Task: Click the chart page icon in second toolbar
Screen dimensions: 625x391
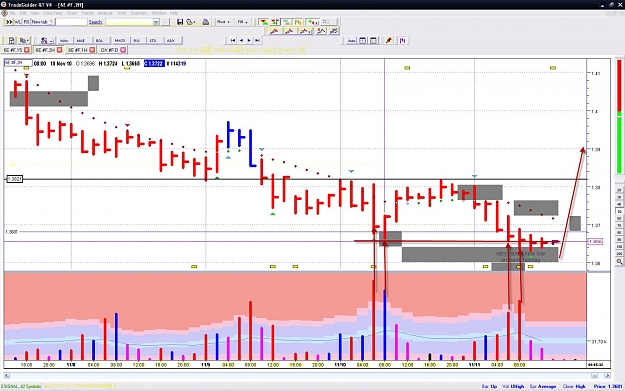Action: [11, 40]
